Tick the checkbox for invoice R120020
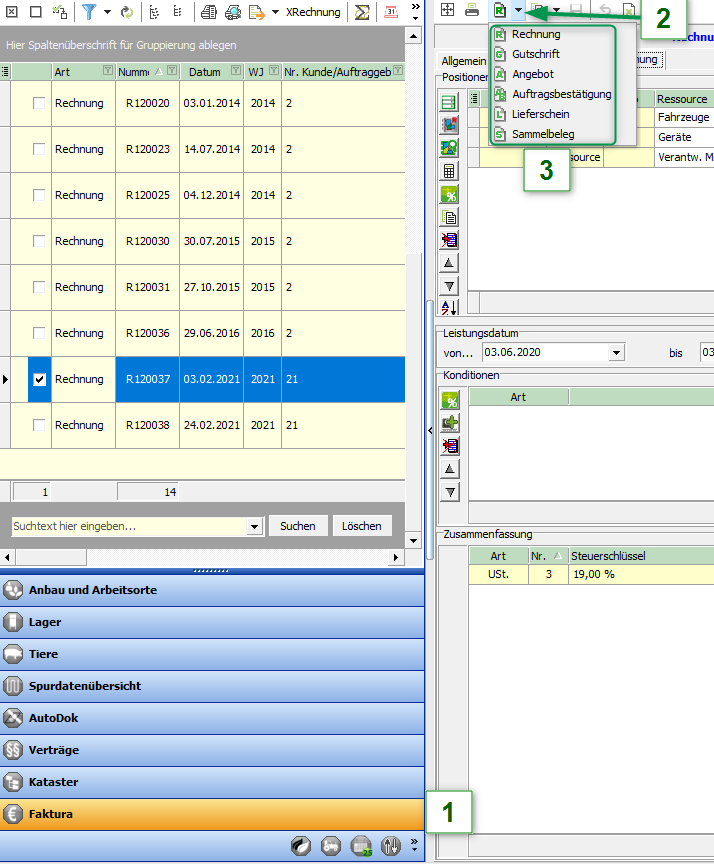 point(39,103)
